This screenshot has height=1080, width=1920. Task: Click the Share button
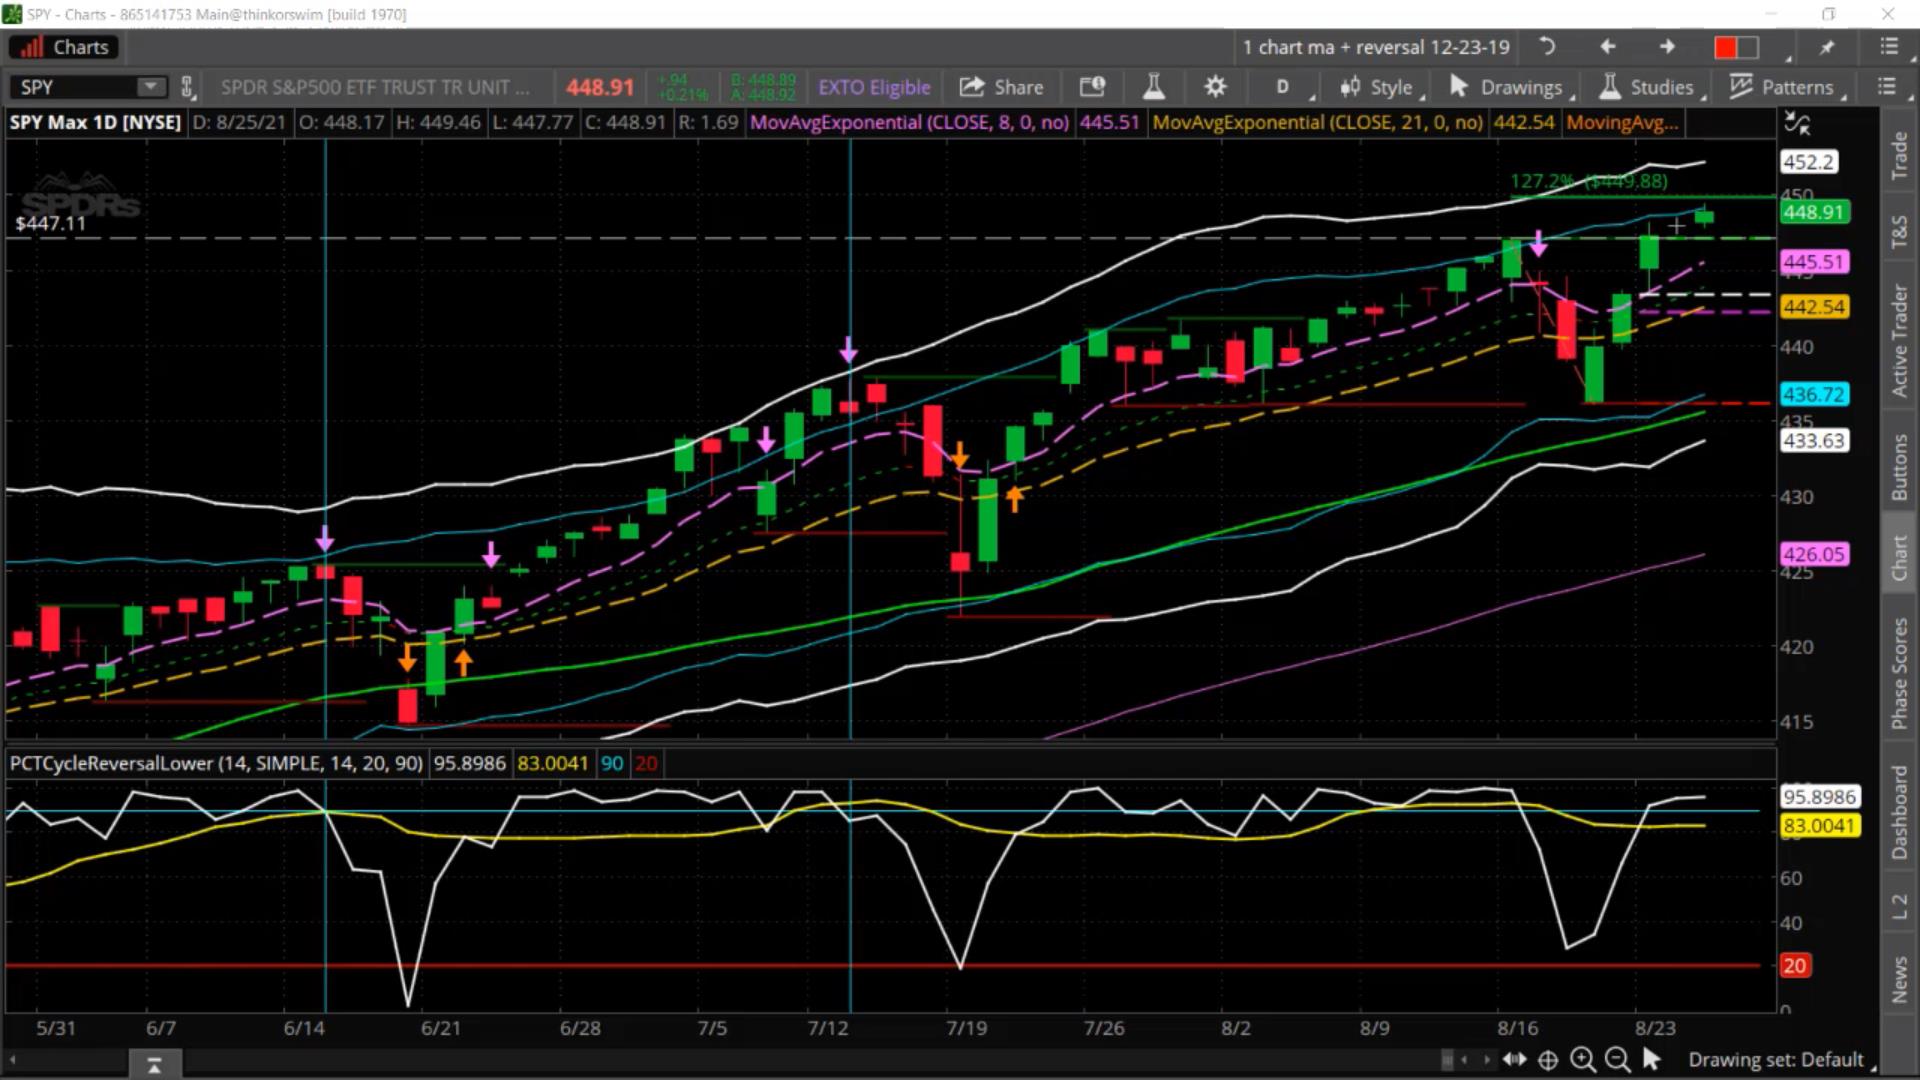coord(1002,87)
